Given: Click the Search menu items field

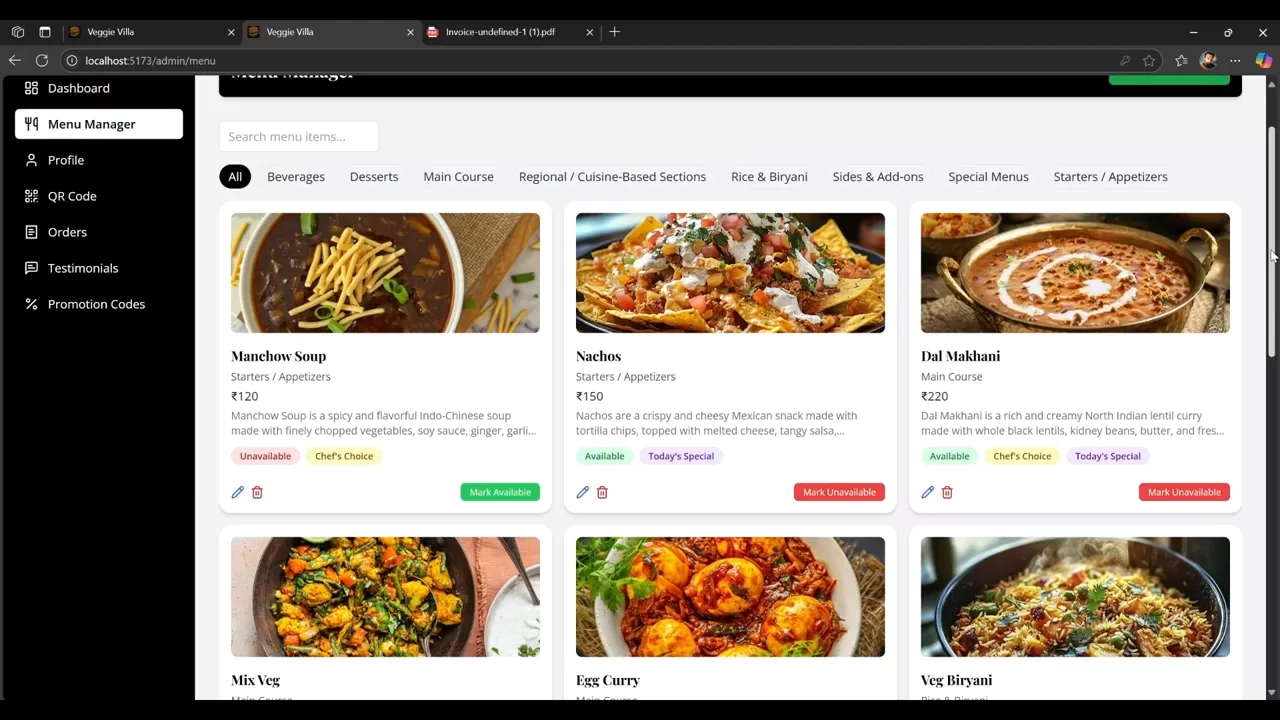Looking at the screenshot, I should tap(298, 137).
